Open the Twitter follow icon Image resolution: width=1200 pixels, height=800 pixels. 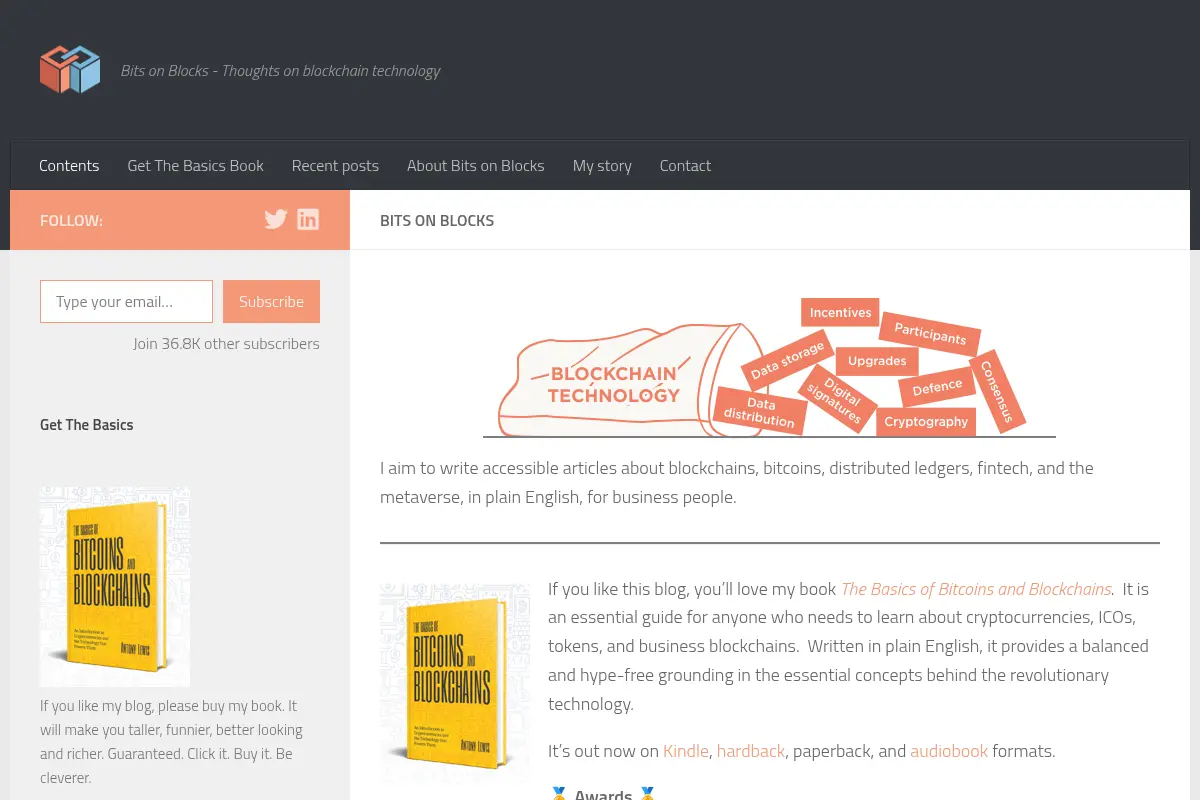276,219
